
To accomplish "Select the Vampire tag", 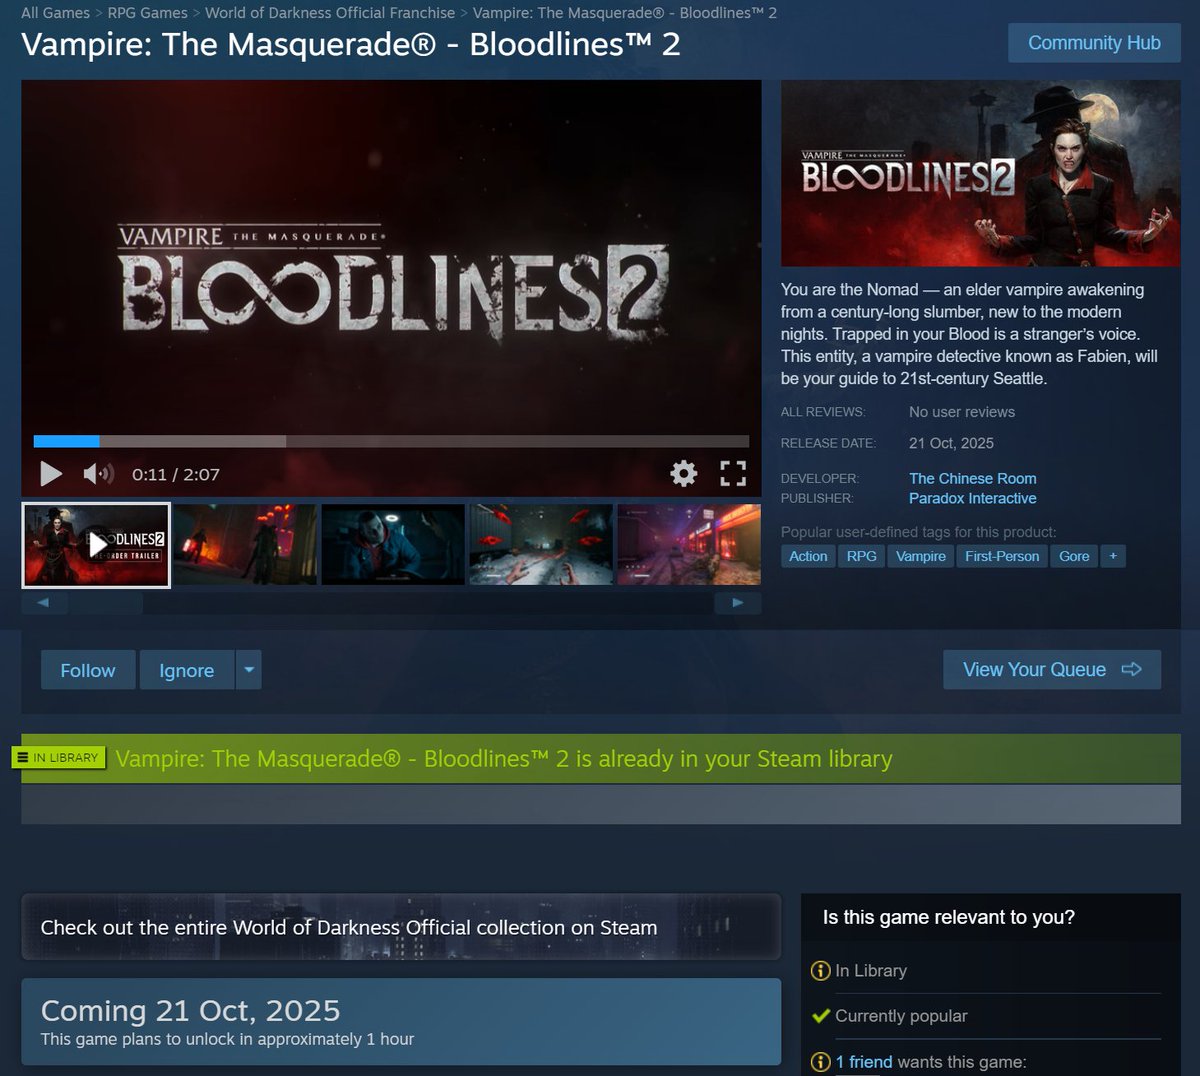I will 921,556.
